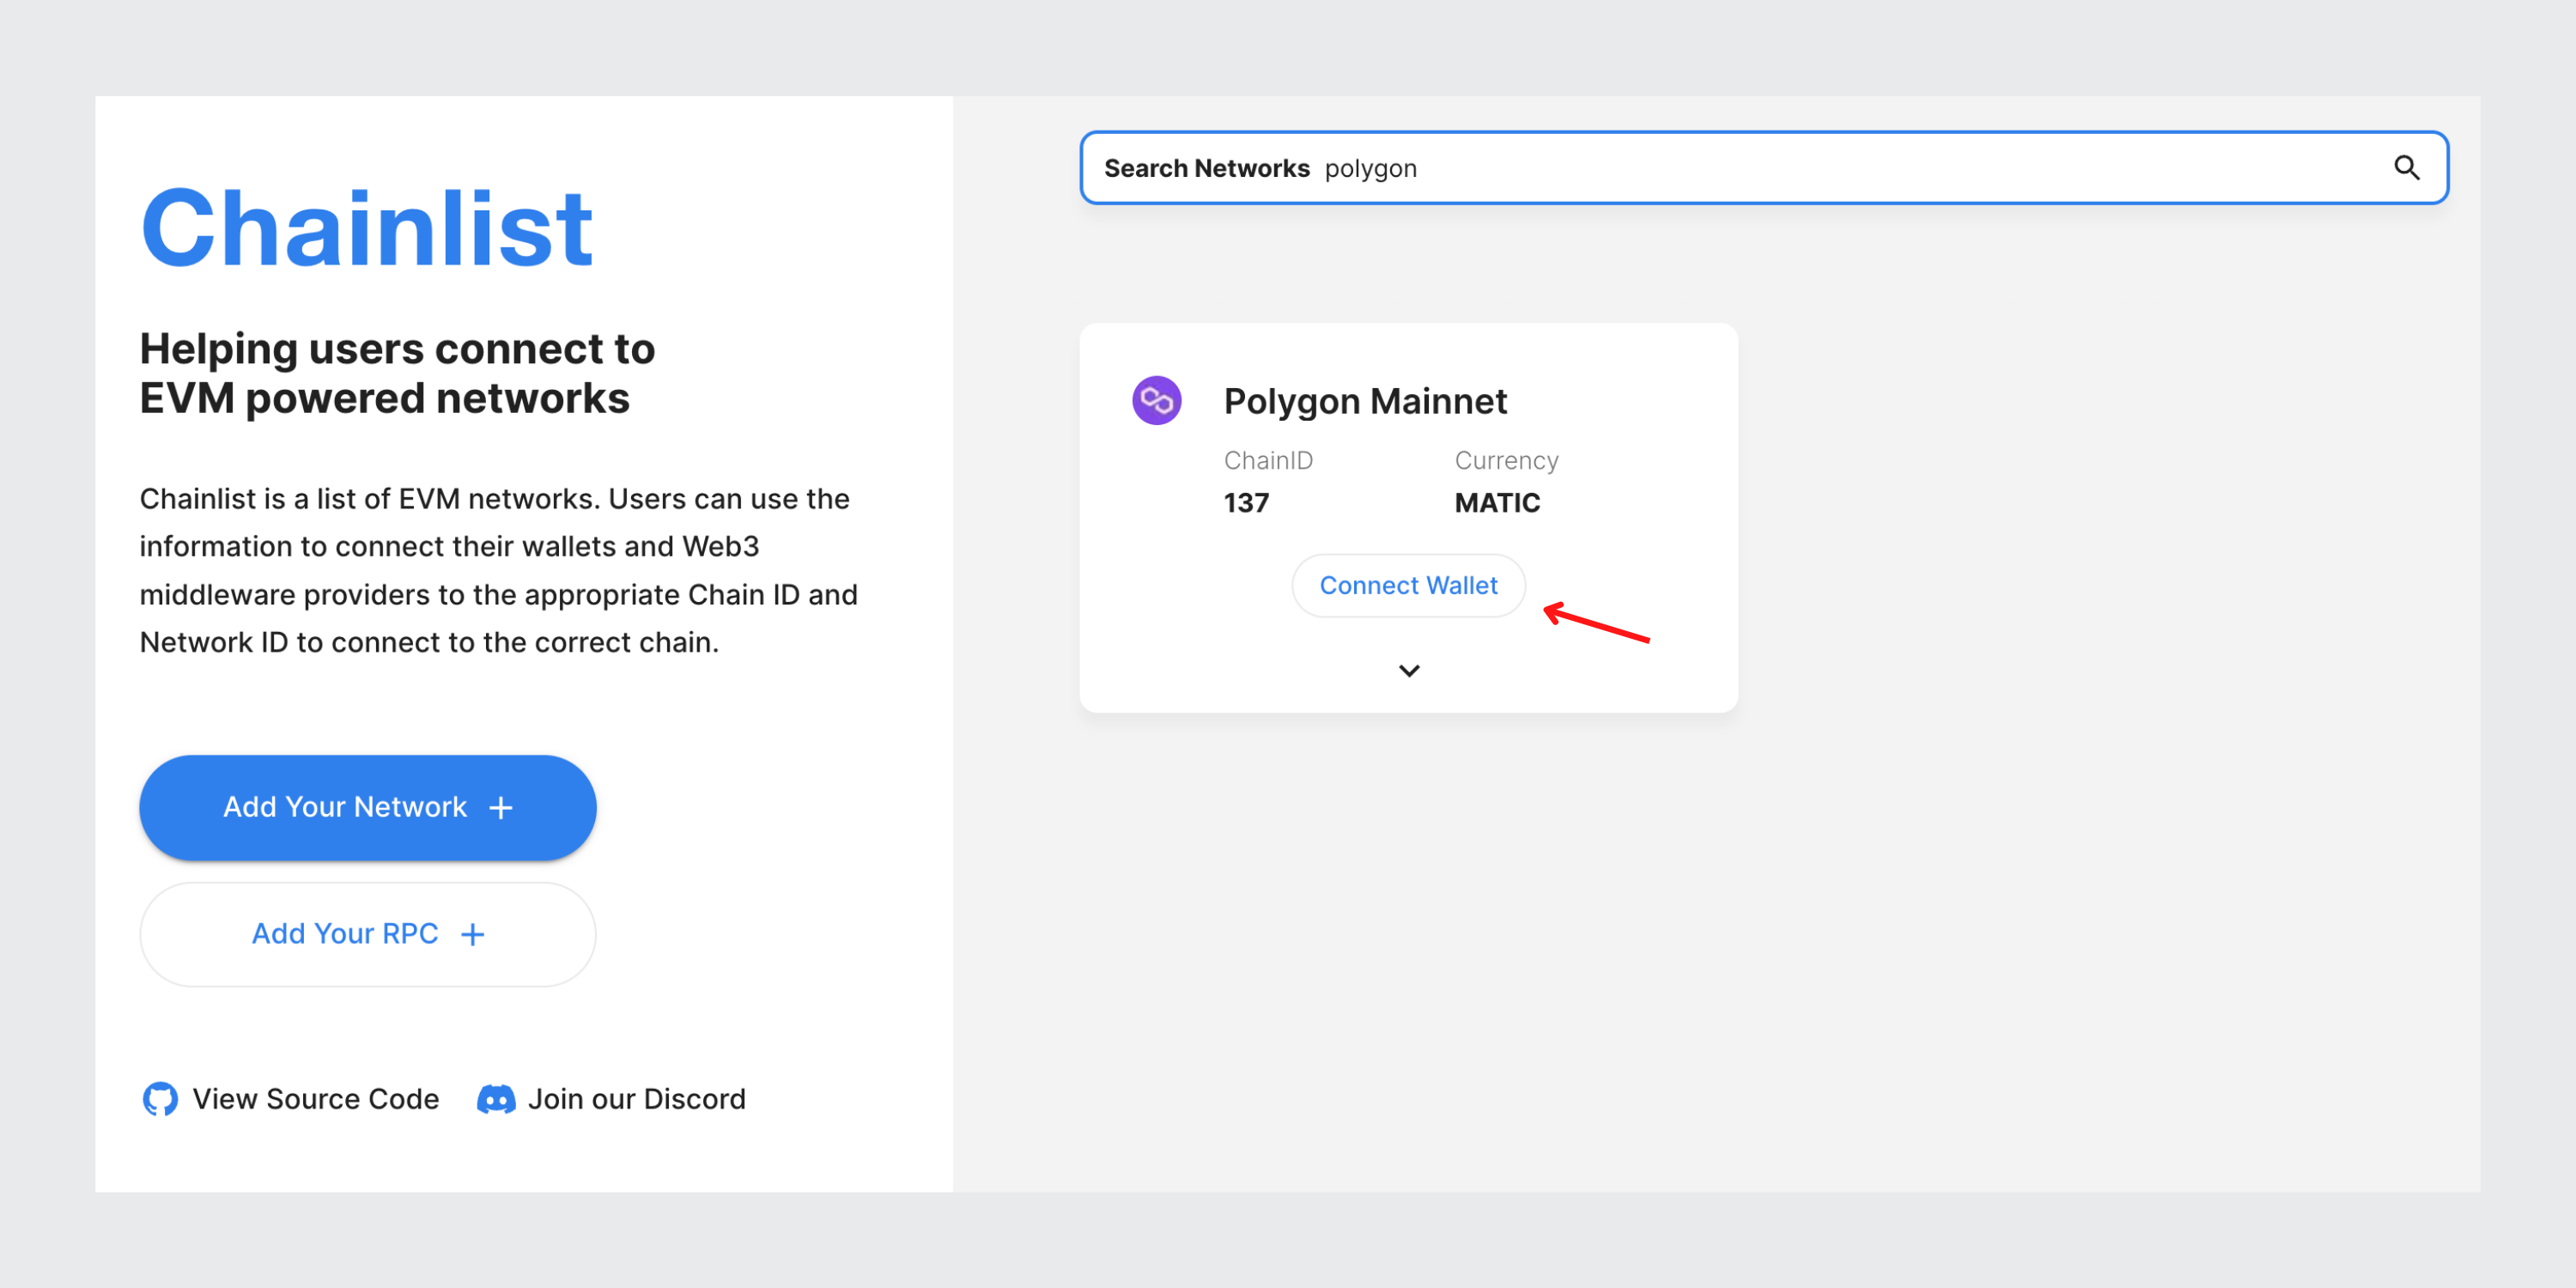Click the Chainlist title
This screenshot has height=1288, width=2576.
coord(367,228)
